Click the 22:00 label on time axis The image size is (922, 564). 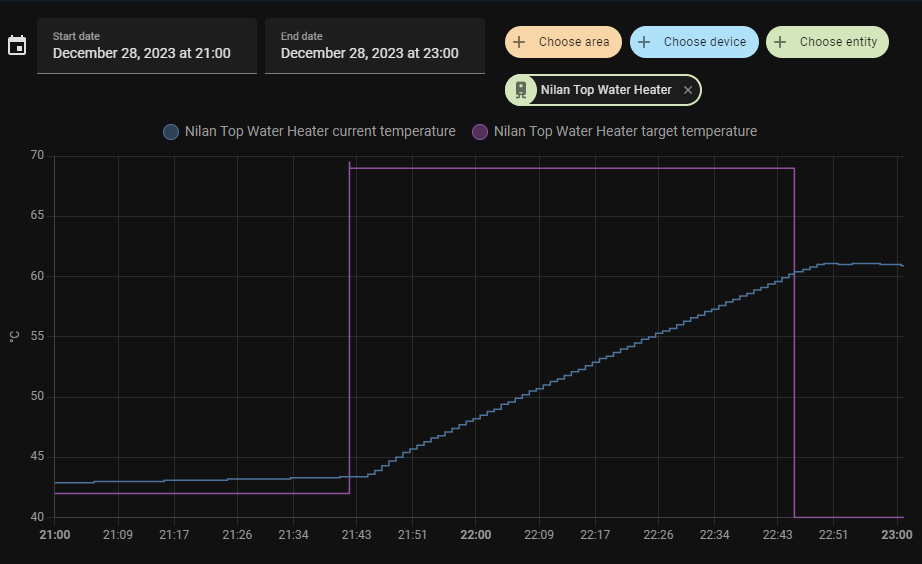click(475, 535)
